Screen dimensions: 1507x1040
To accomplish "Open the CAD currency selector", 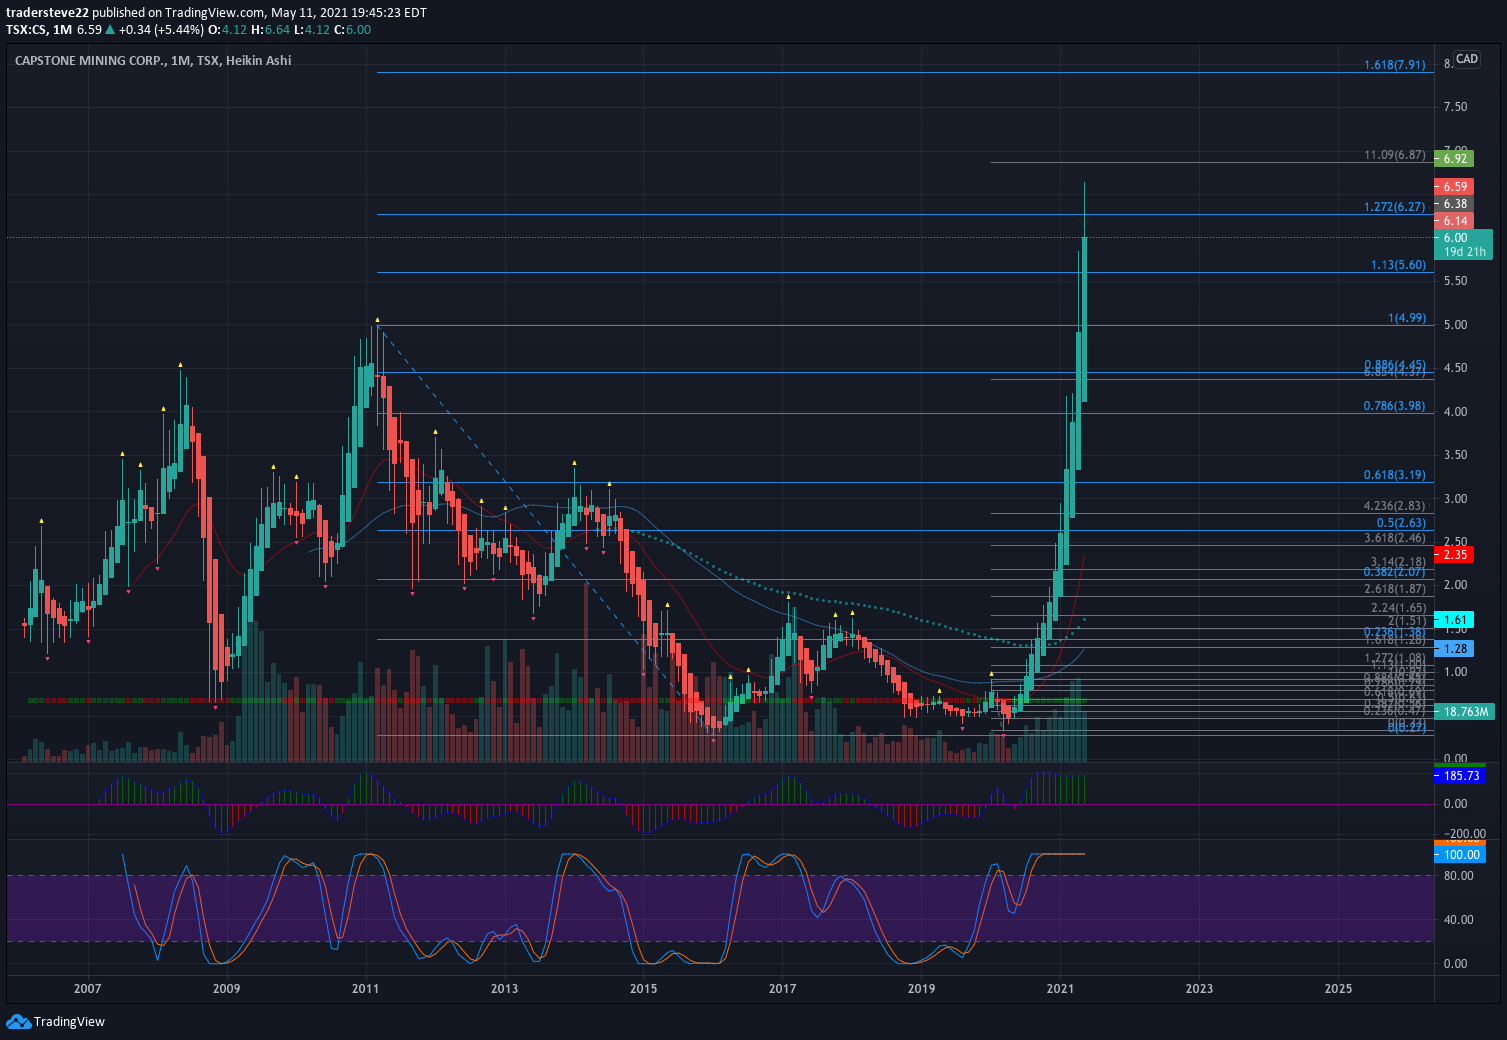I will click(1467, 59).
